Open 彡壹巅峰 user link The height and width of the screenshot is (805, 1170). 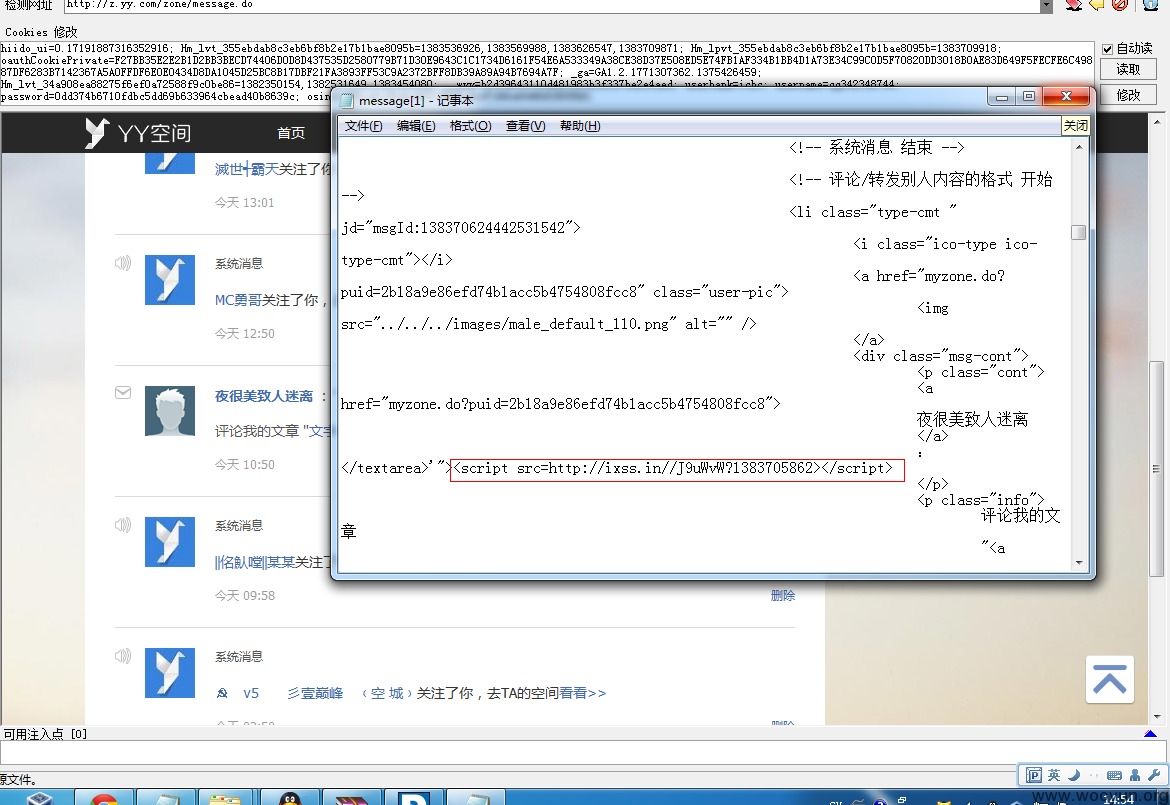[x=315, y=693]
